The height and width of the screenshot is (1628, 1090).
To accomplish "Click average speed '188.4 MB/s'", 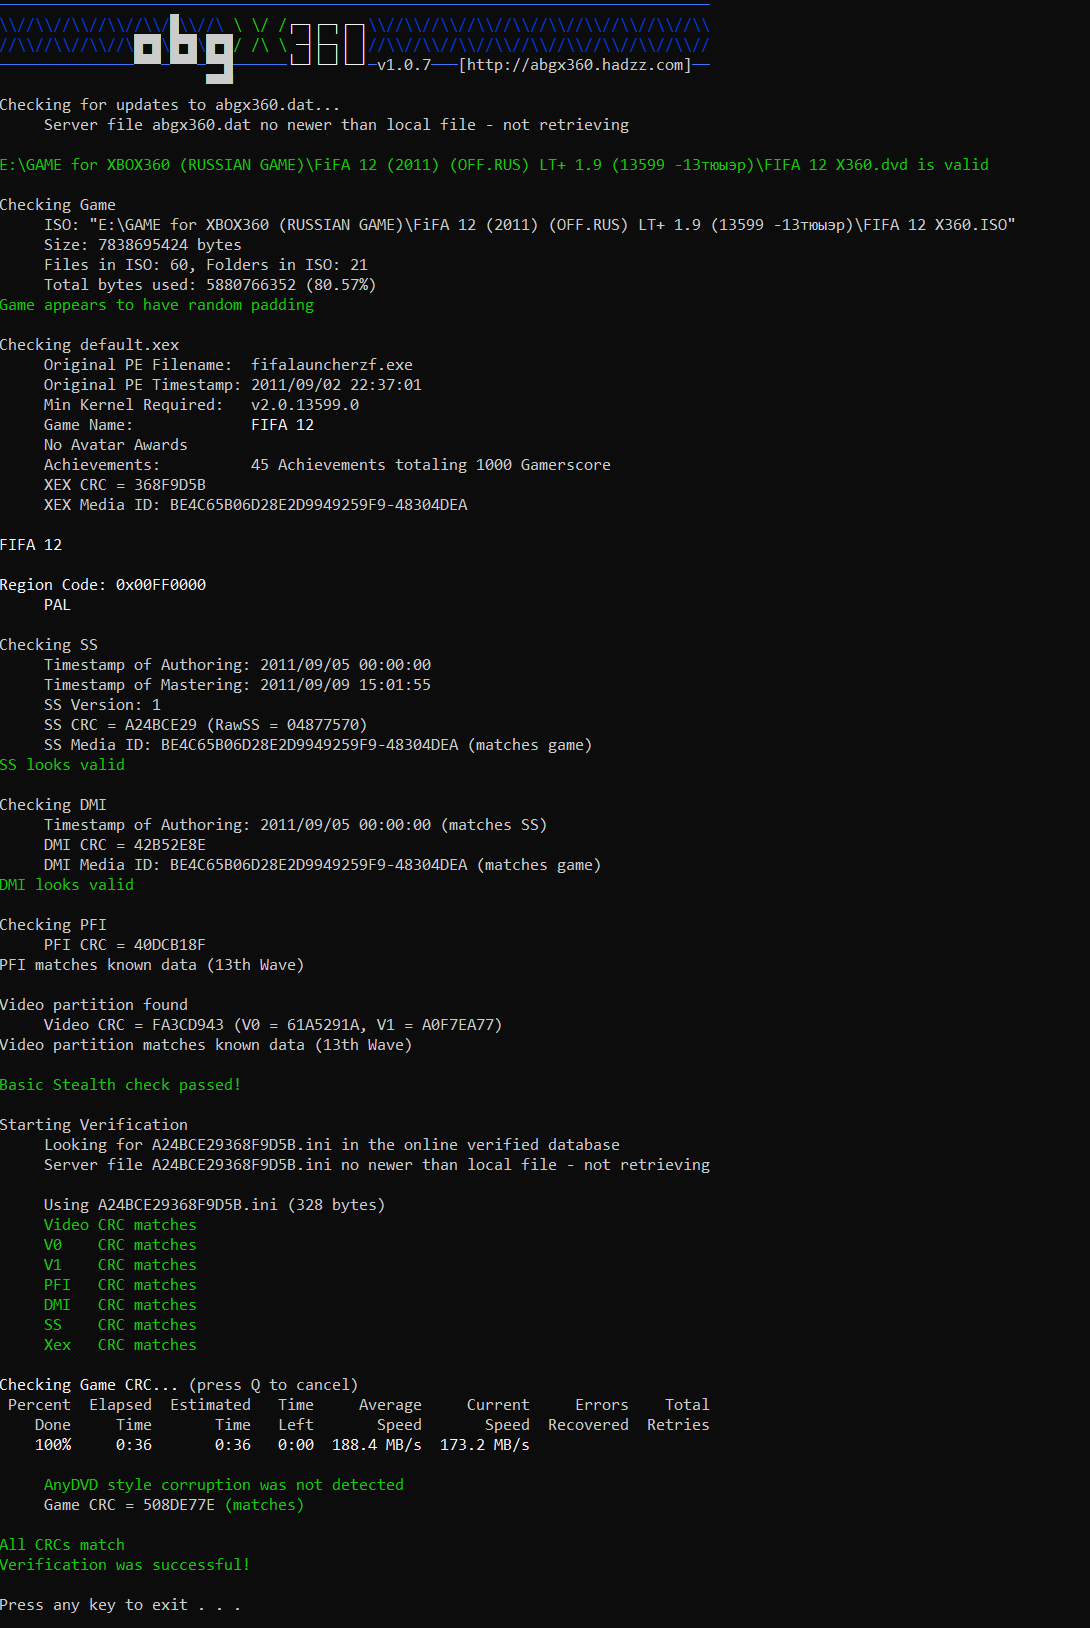I will (x=377, y=1445).
